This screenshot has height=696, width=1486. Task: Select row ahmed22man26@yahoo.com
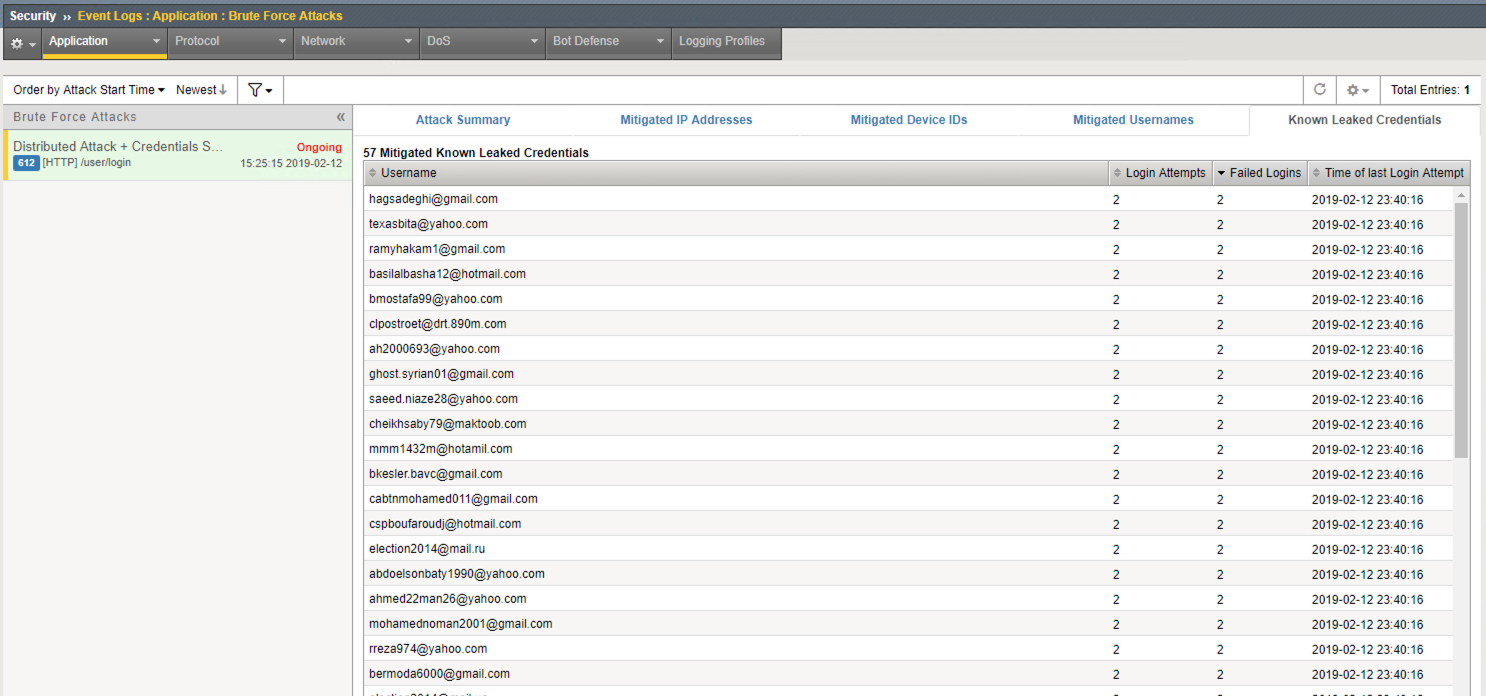[908, 599]
